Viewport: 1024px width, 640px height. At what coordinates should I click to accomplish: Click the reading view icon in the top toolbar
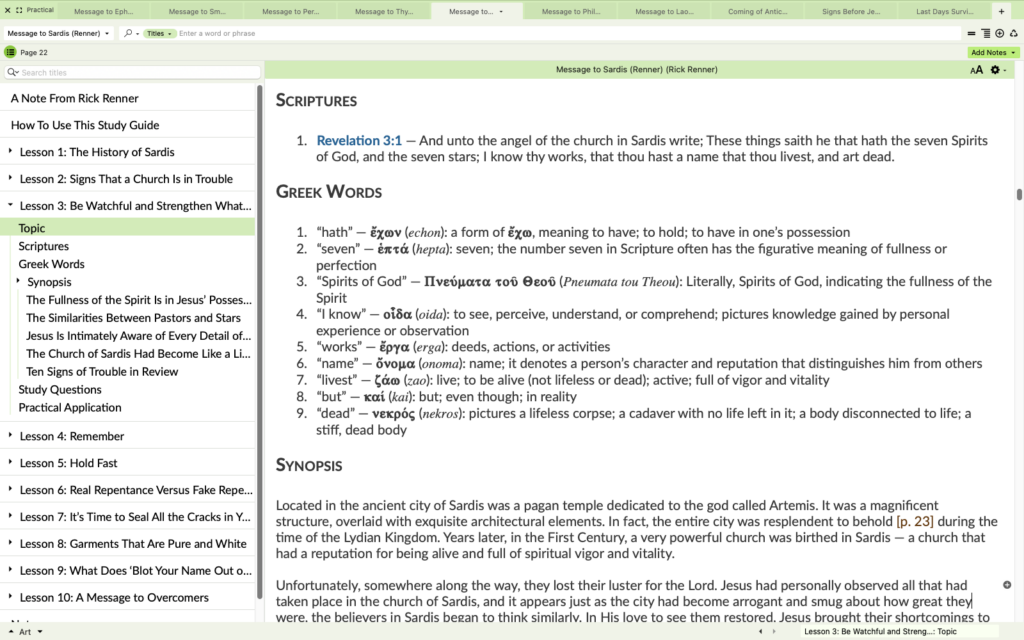[987, 33]
